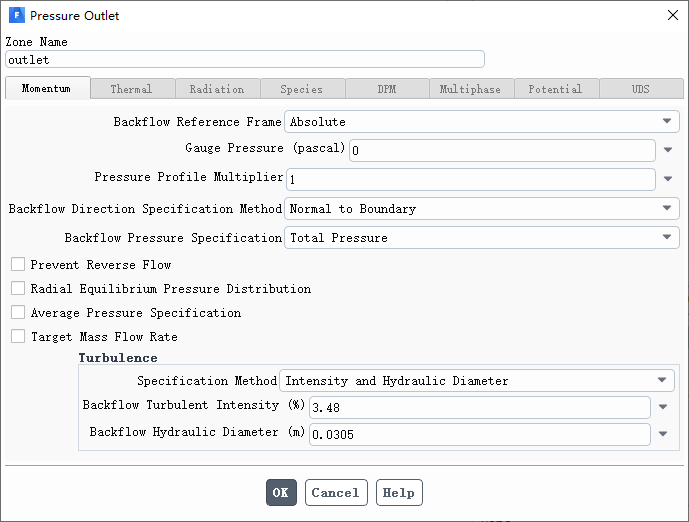Enable Prevent Reverse Flow checkbox
689x522 pixels.
[x=18, y=265]
